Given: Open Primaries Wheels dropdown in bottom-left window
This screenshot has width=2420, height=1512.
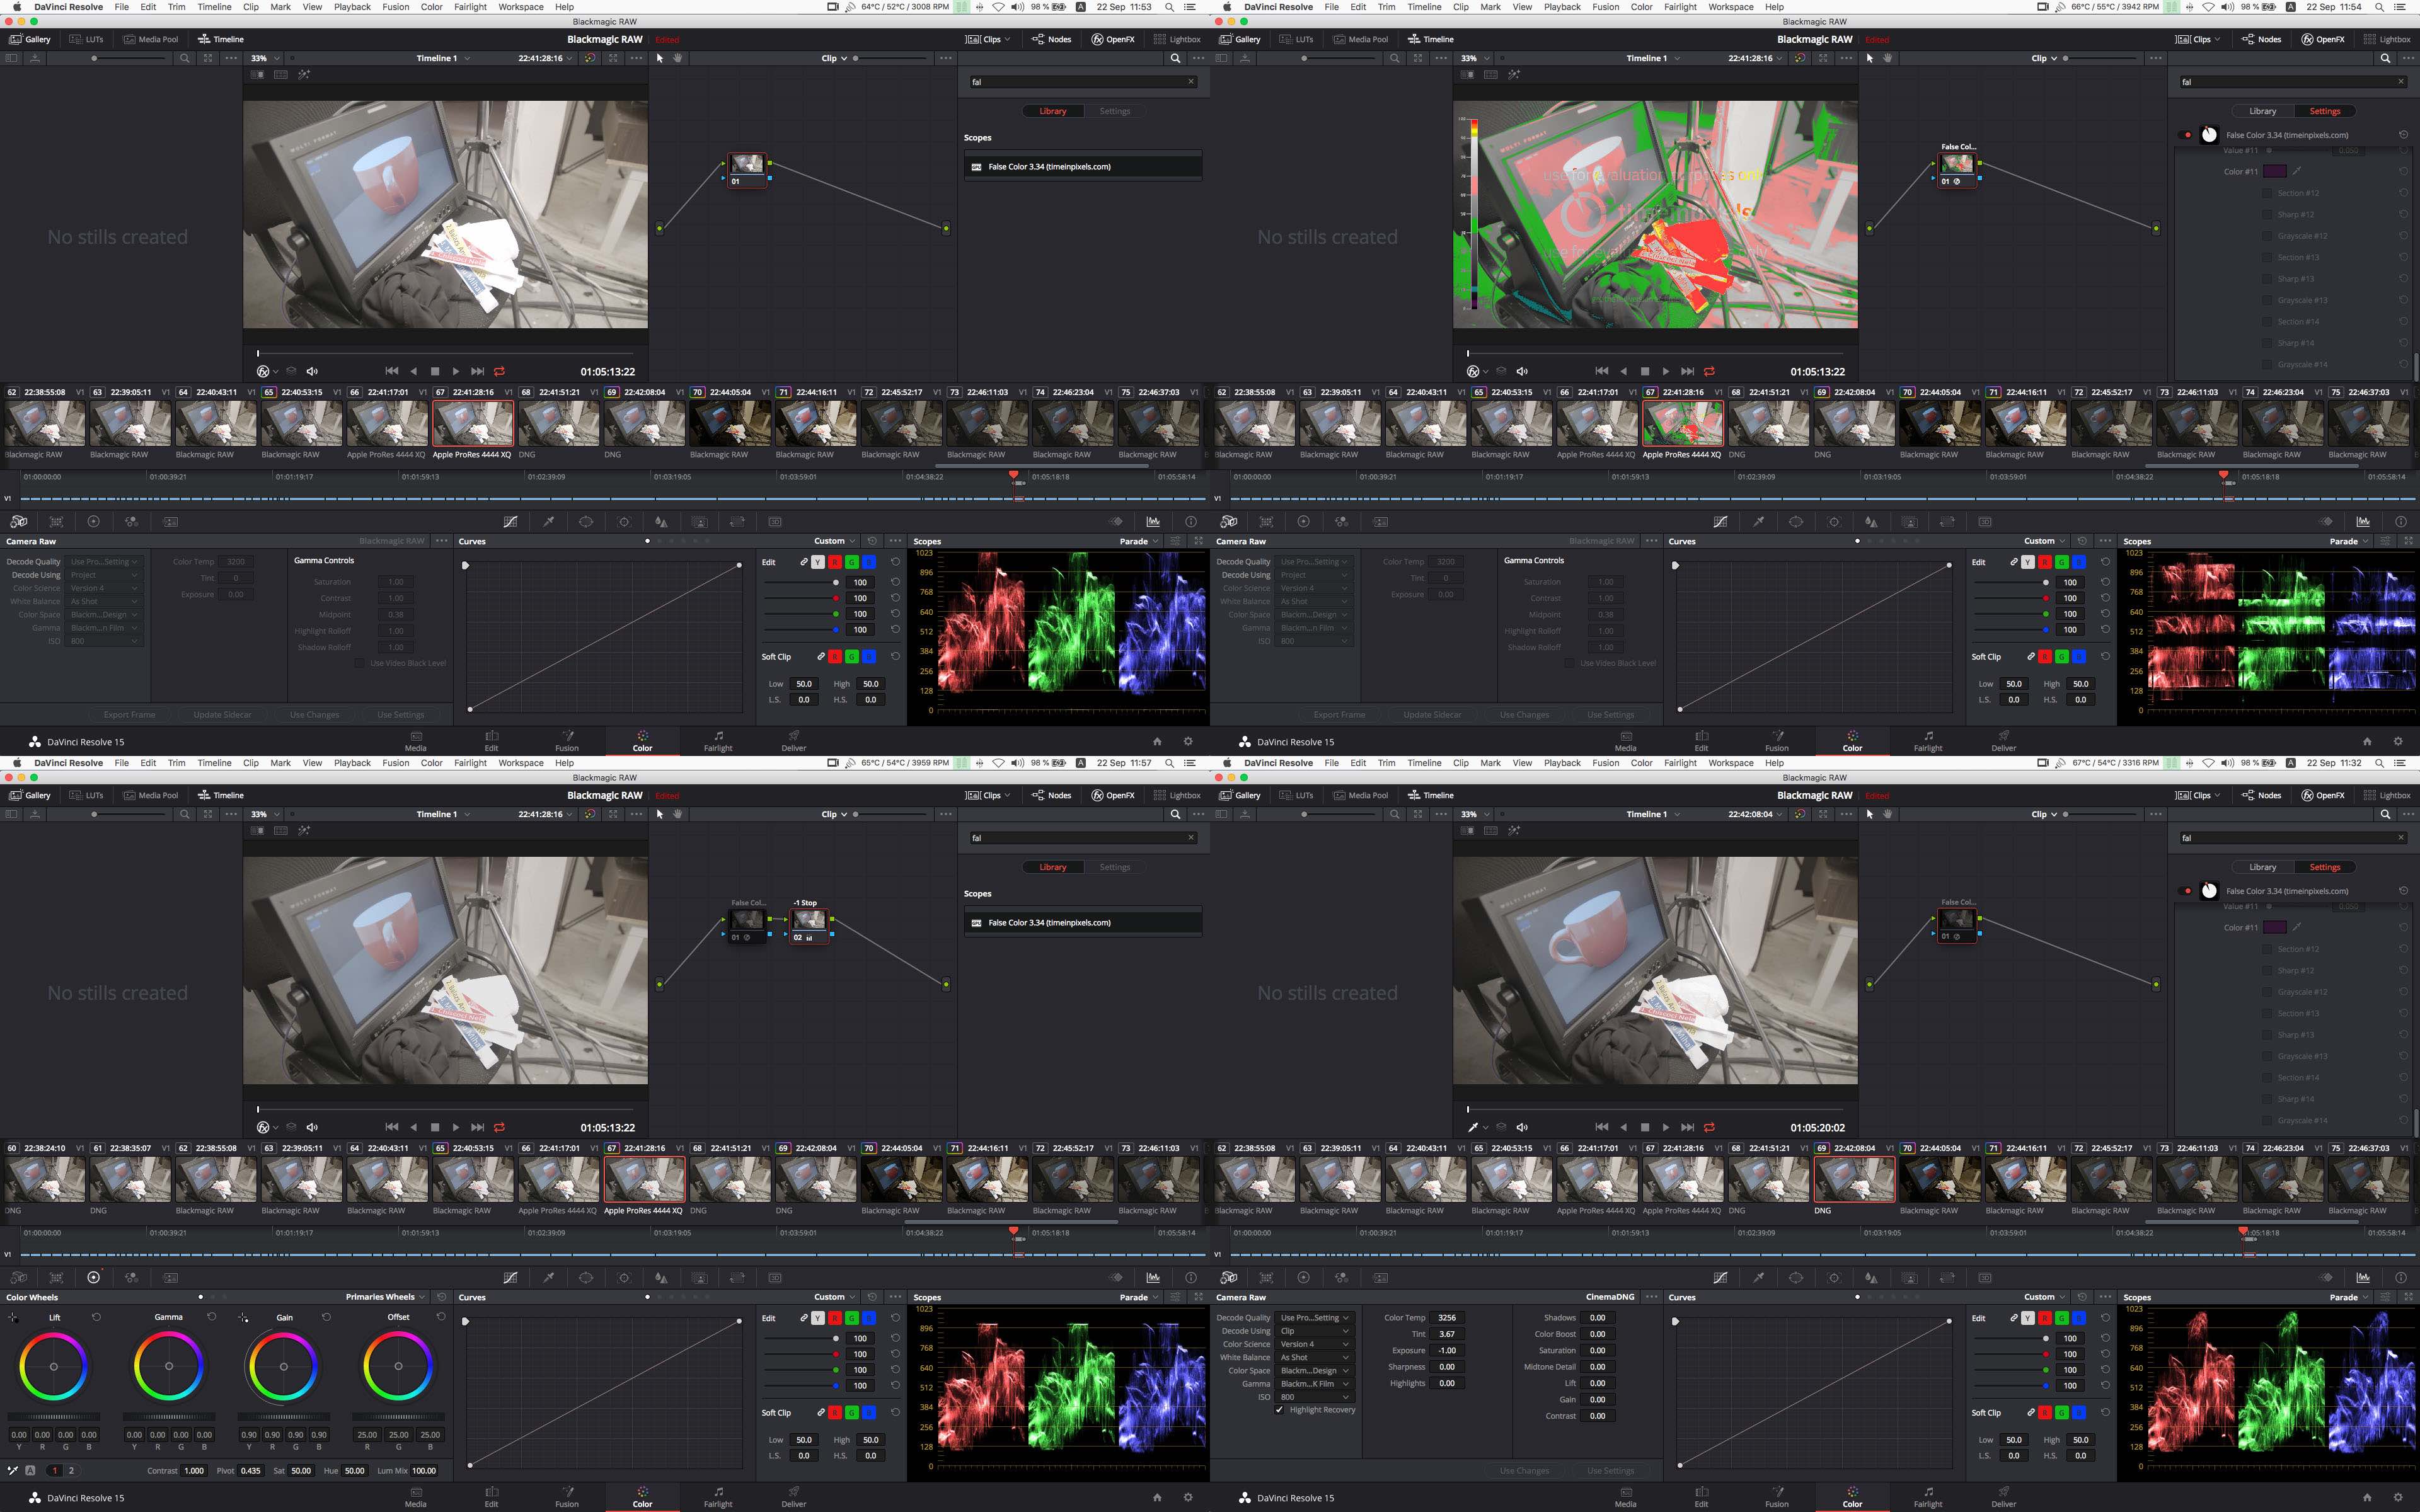Looking at the screenshot, I should [x=385, y=1297].
